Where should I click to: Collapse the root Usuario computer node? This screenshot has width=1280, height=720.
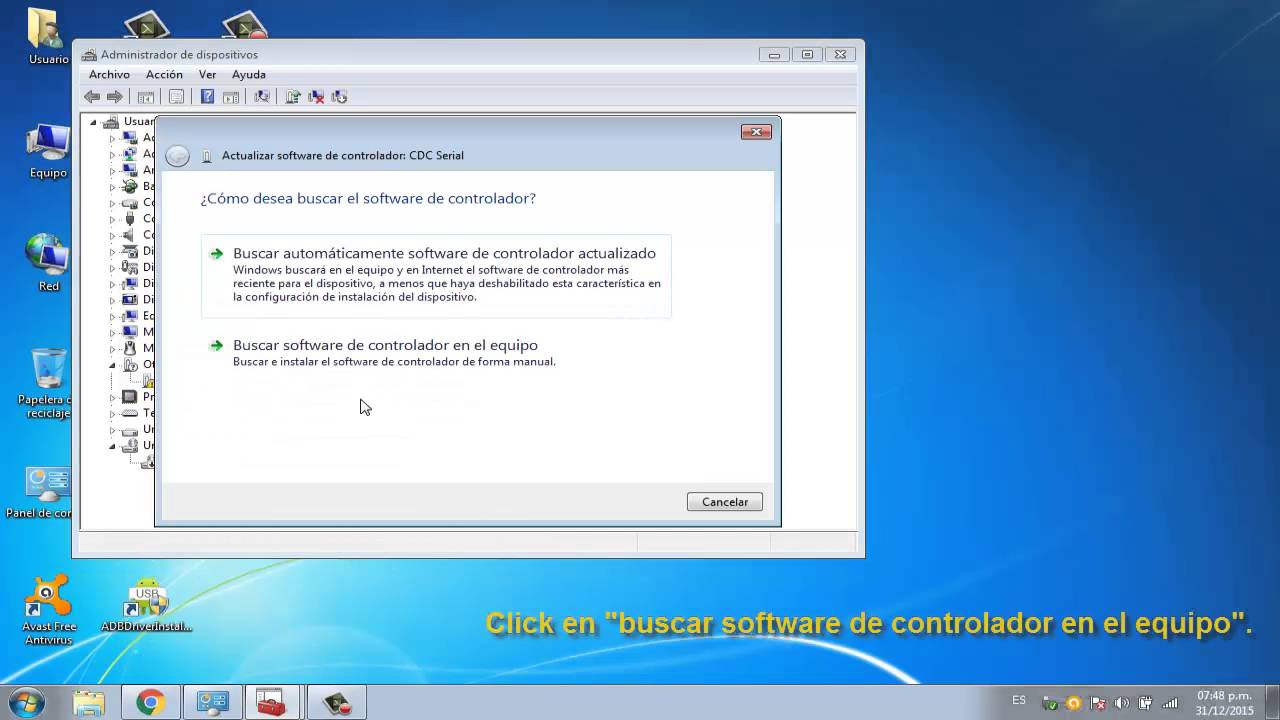[94, 122]
